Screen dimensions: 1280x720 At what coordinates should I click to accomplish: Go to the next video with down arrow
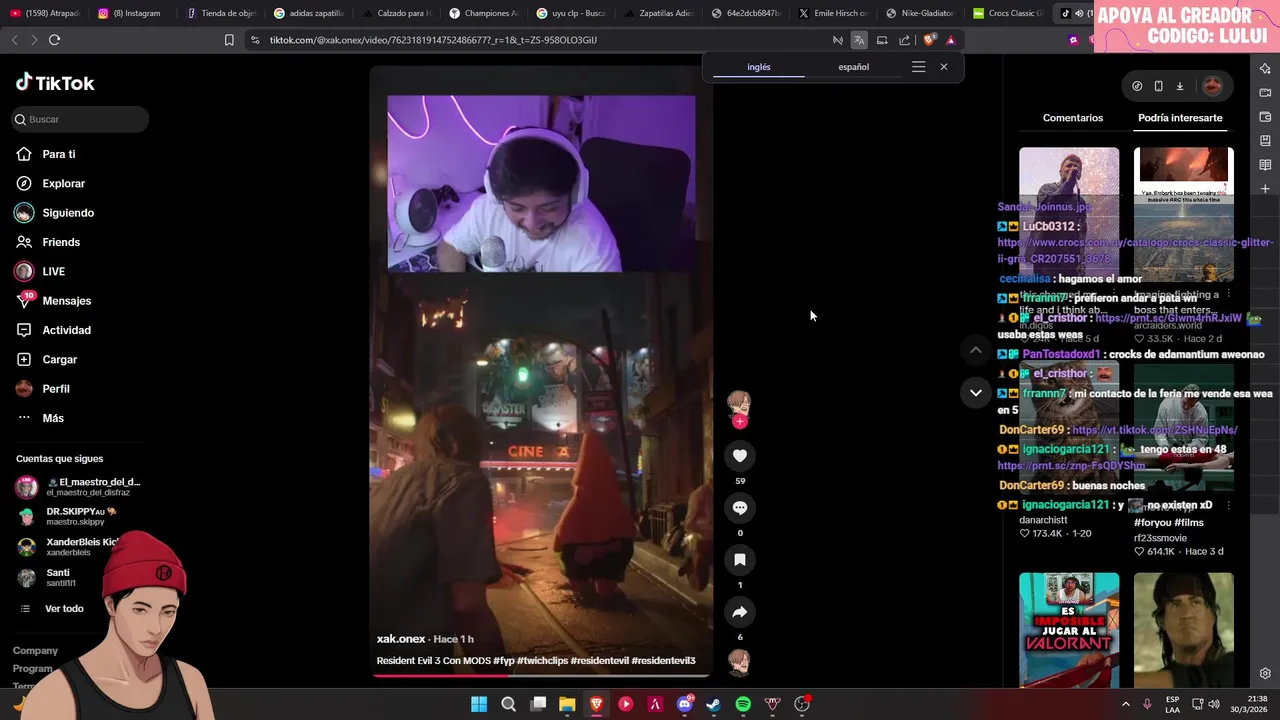point(976,393)
